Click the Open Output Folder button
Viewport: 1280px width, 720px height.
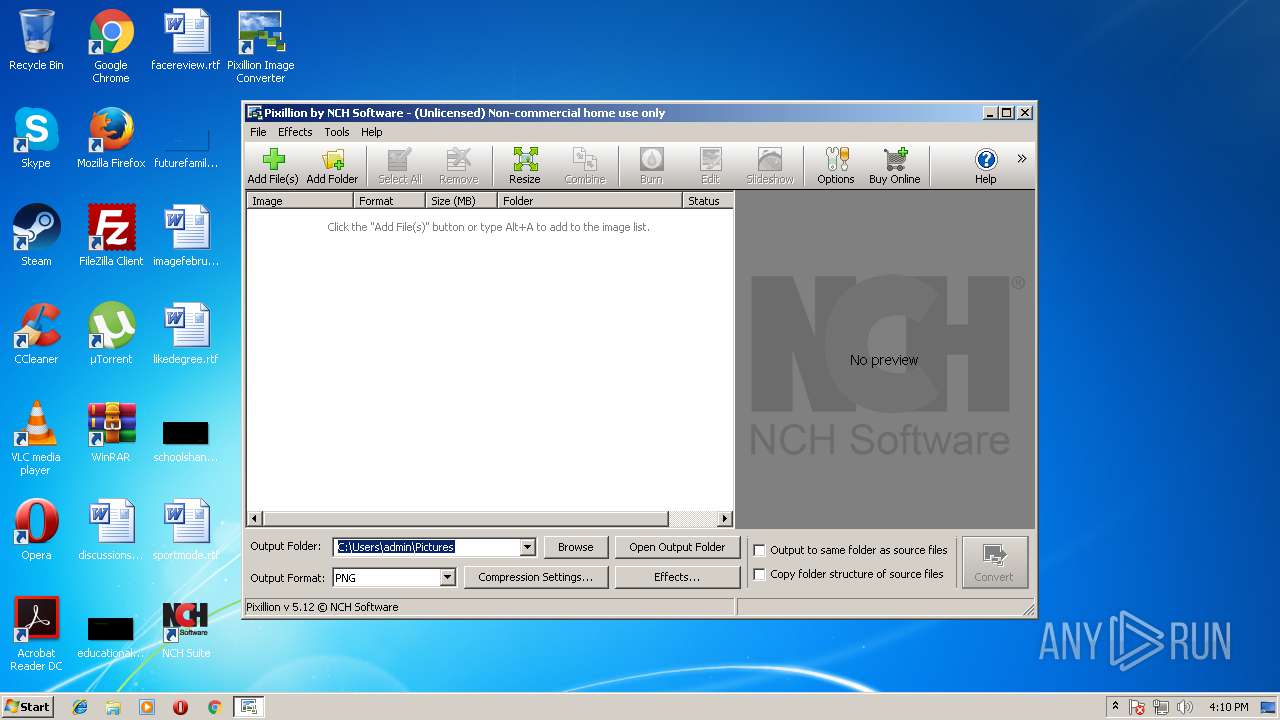pos(677,547)
